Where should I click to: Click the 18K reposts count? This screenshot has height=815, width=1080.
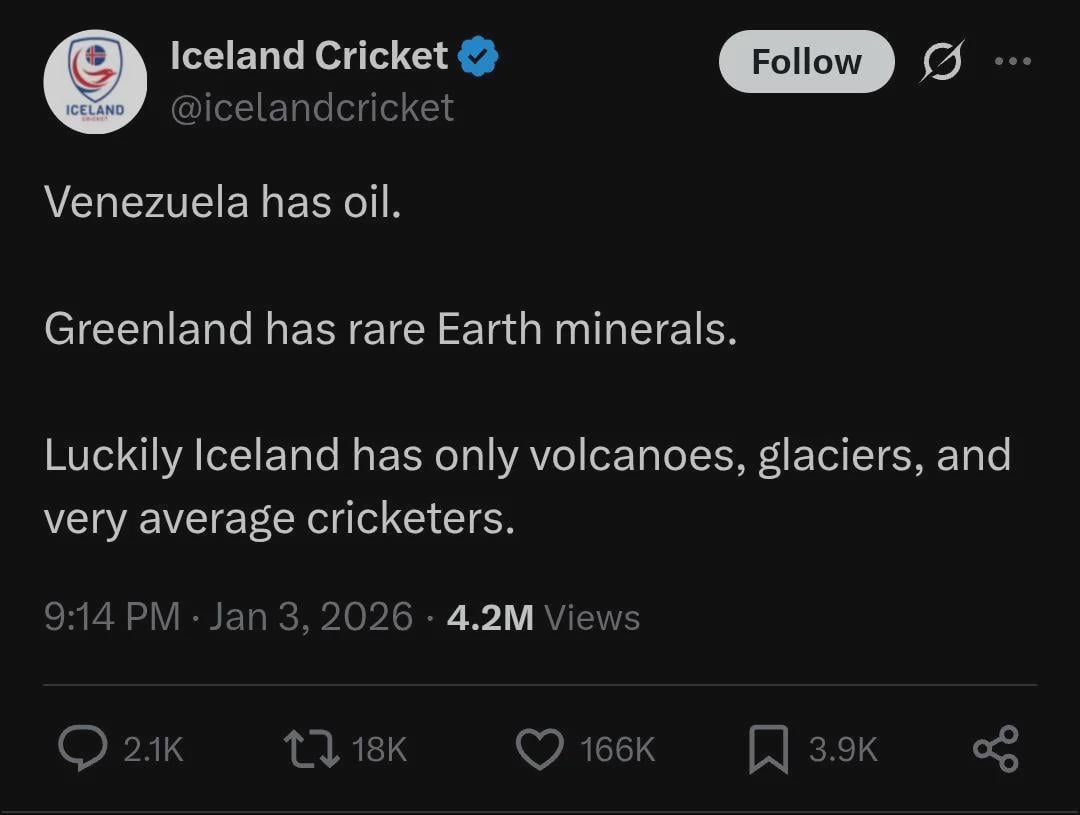pos(380,749)
